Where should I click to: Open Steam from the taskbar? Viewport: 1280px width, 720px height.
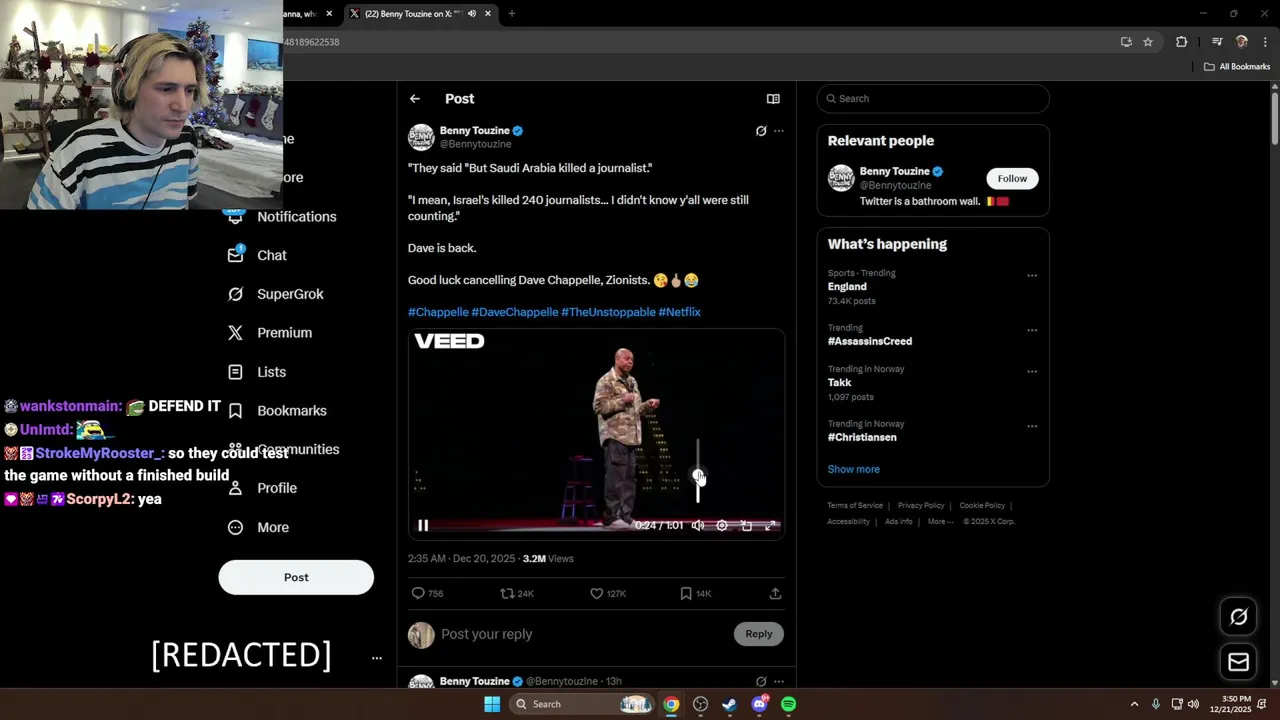730,704
